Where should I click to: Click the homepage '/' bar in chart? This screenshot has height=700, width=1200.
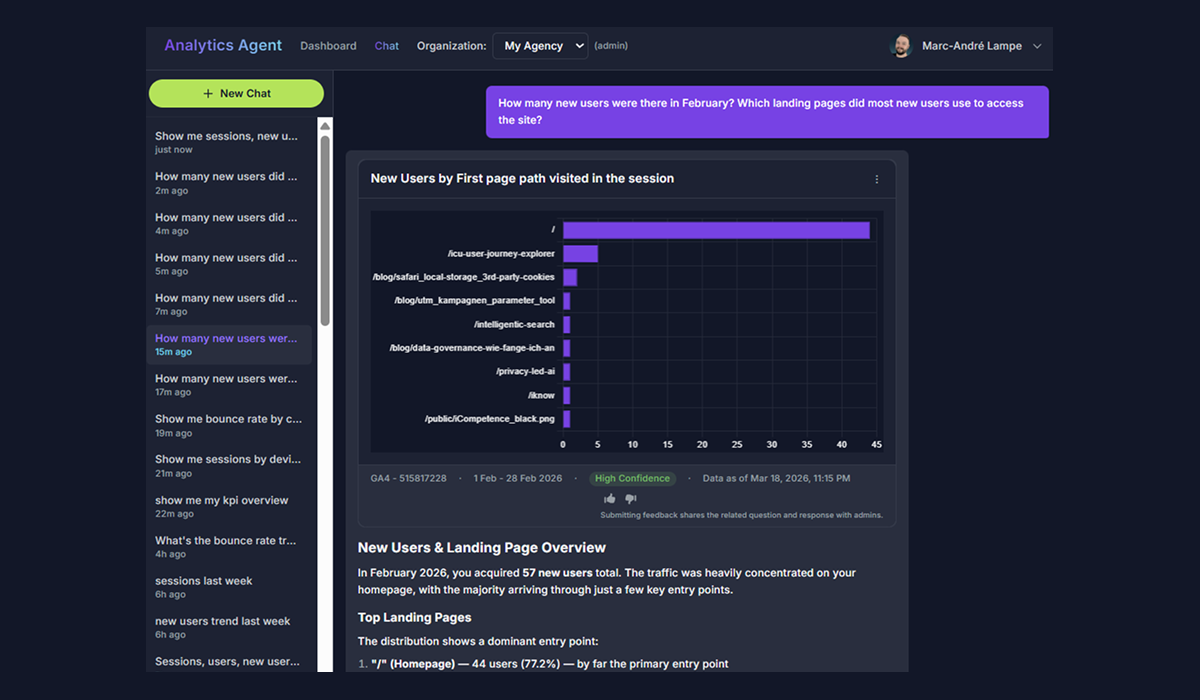click(x=716, y=230)
